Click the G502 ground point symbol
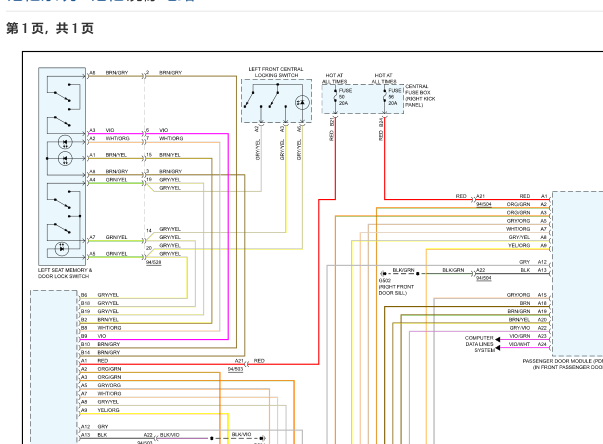Screen dimensions: 603x444 click(x=383, y=274)
